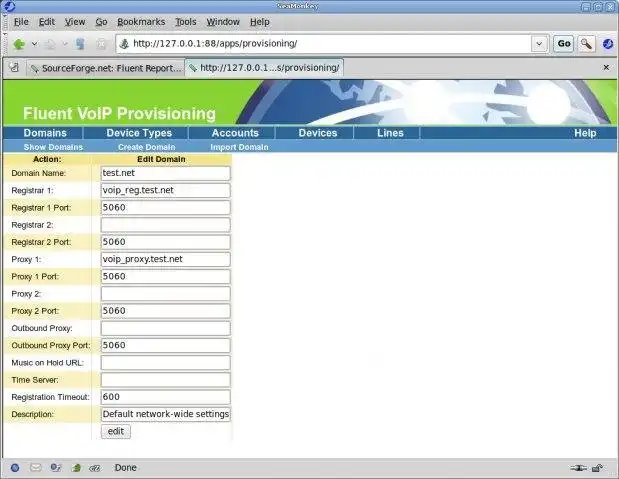Open Mail from status bar envelope icon

(36, 468)
